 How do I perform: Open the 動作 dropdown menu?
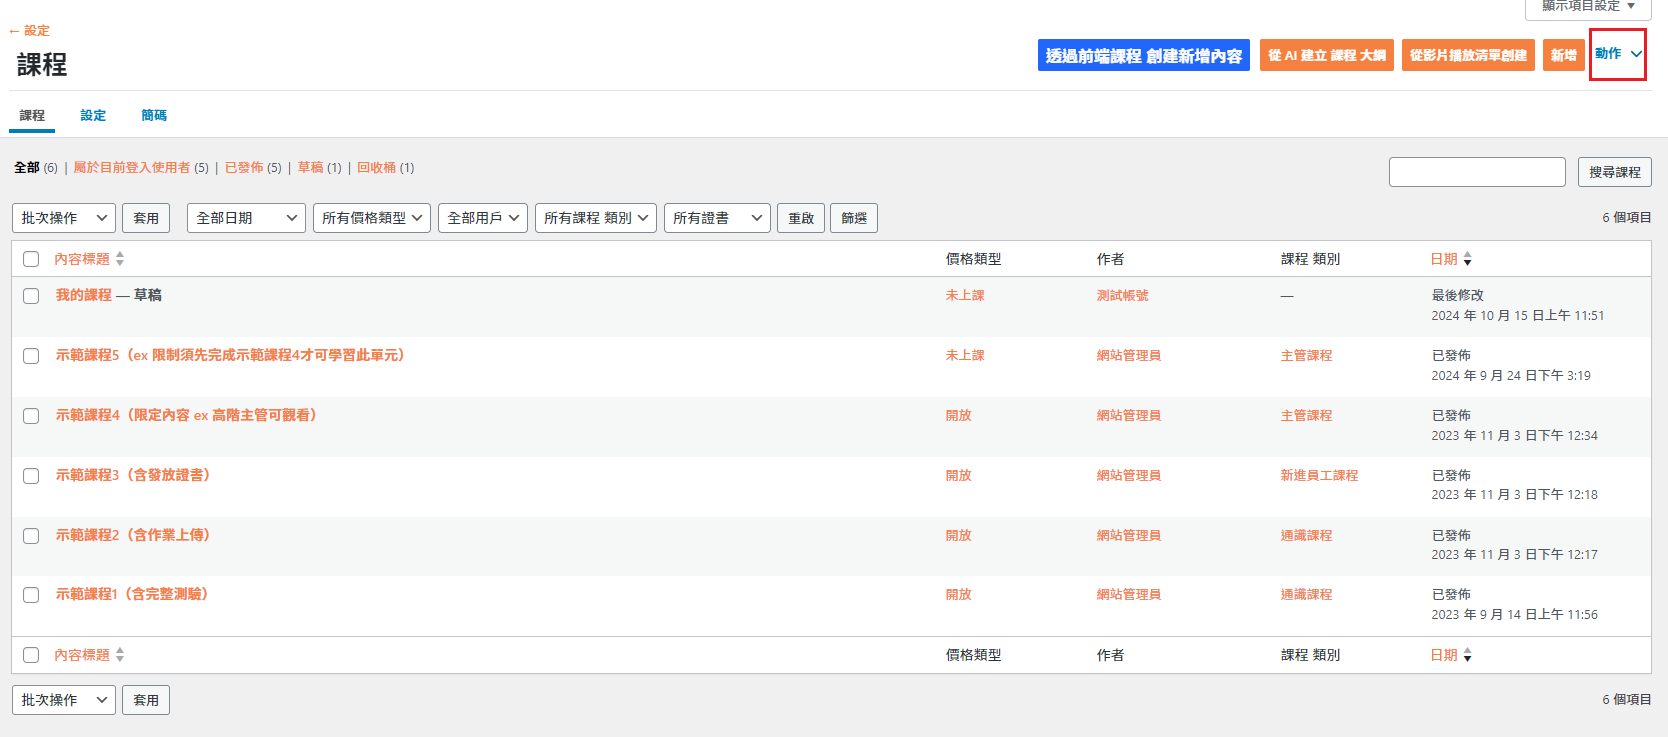click(1617, 54)
